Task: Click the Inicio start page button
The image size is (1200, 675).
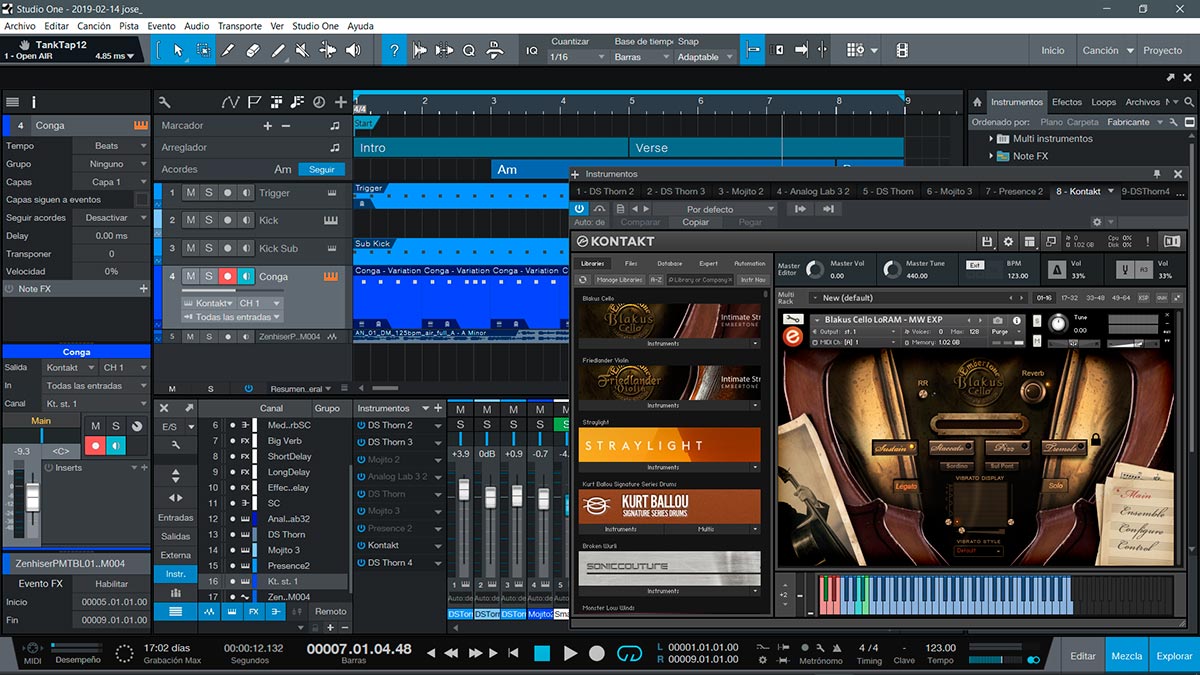Action: [x=1053, y=50]
